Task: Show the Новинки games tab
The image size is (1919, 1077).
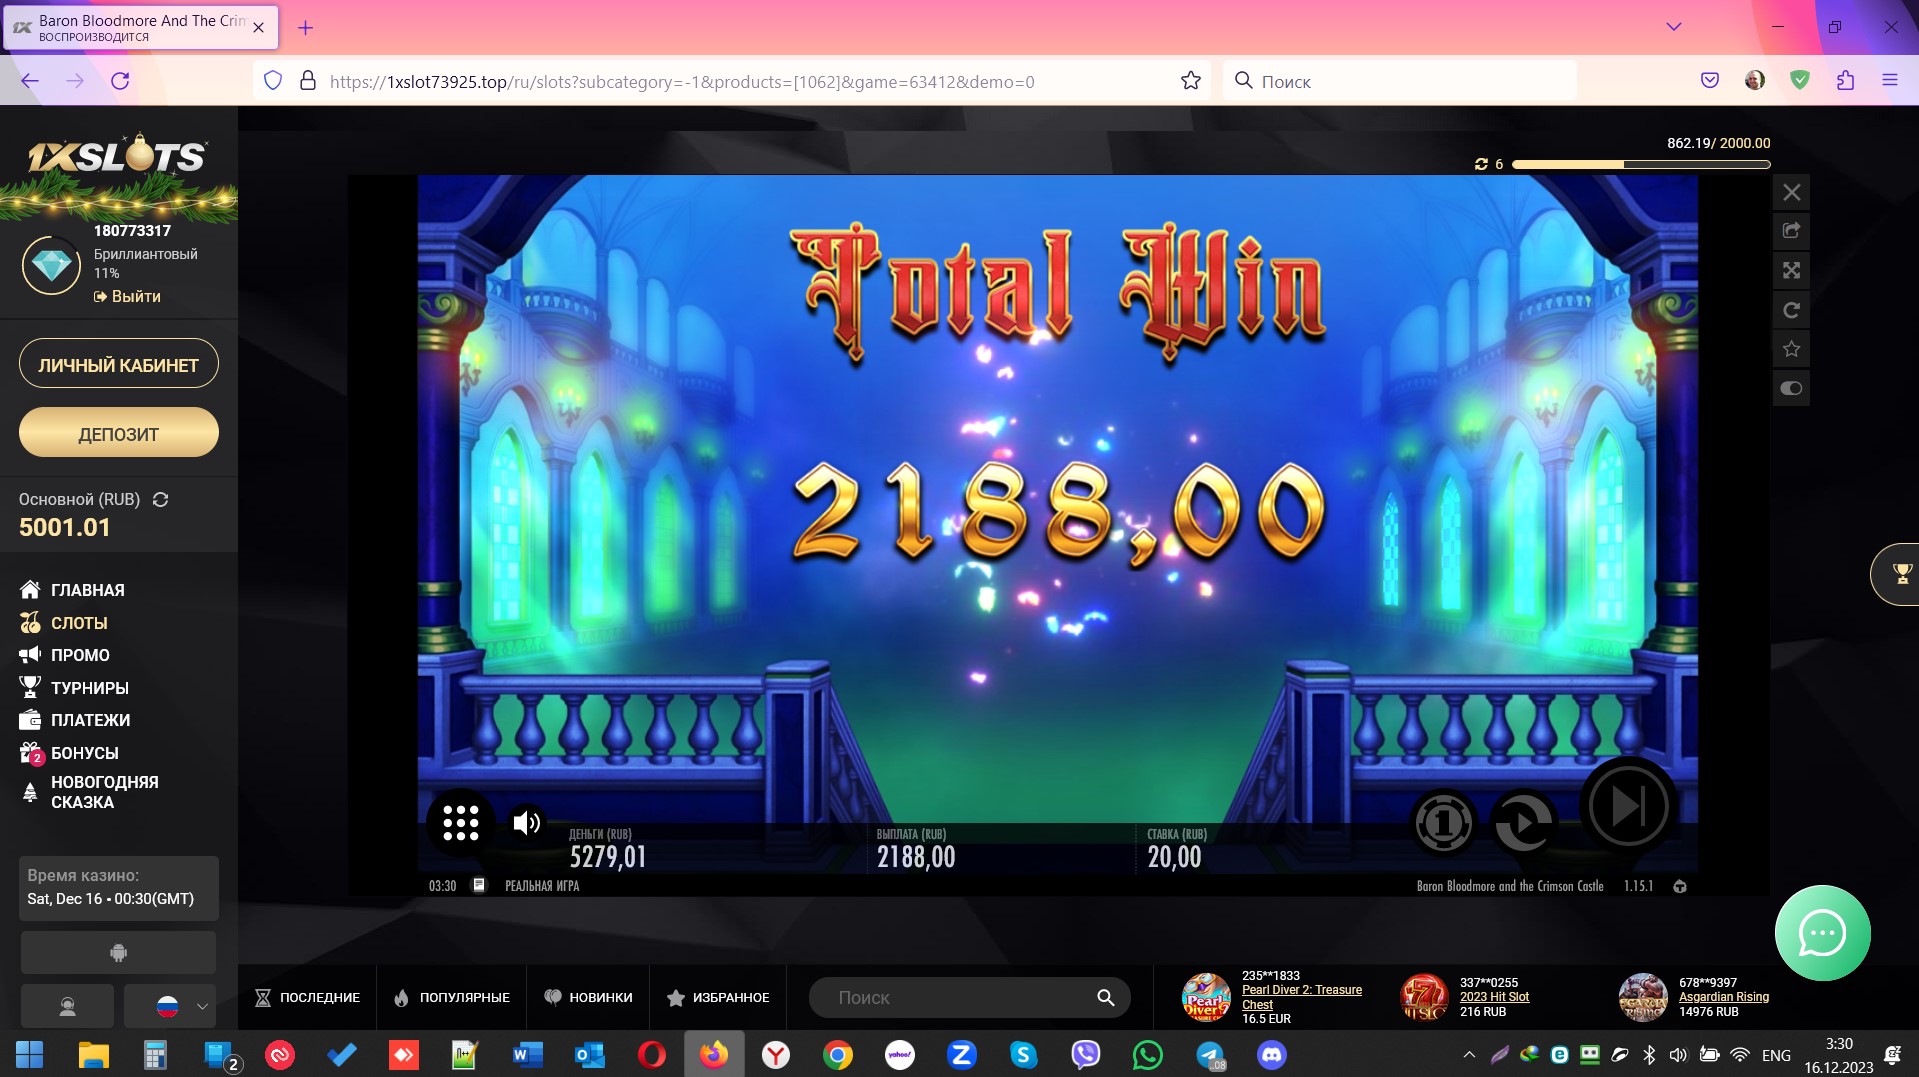Action: click(x=588, y=997)
